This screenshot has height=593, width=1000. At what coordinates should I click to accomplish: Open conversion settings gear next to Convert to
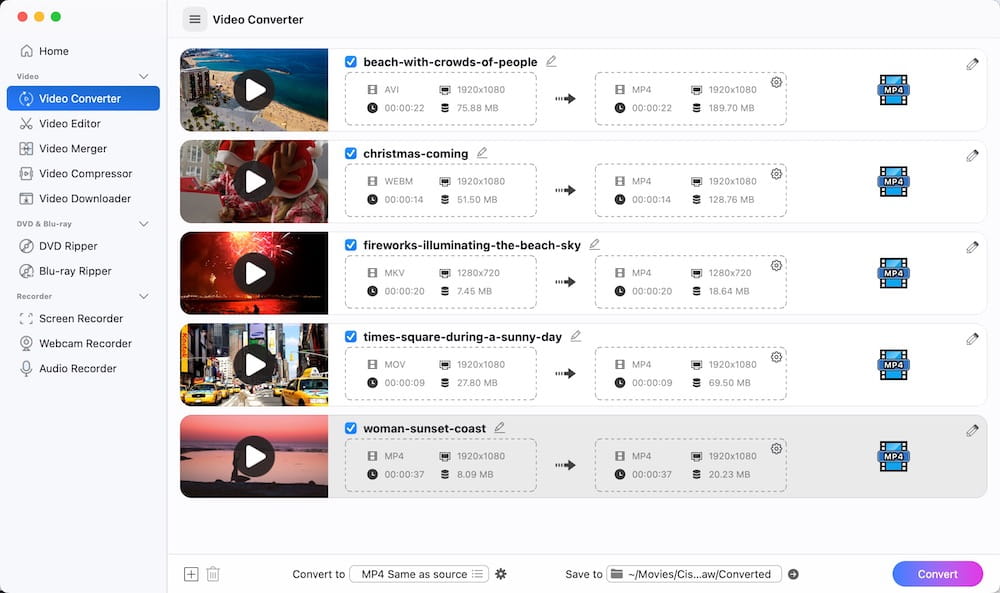pyautogui.click(x=501, y=574)
